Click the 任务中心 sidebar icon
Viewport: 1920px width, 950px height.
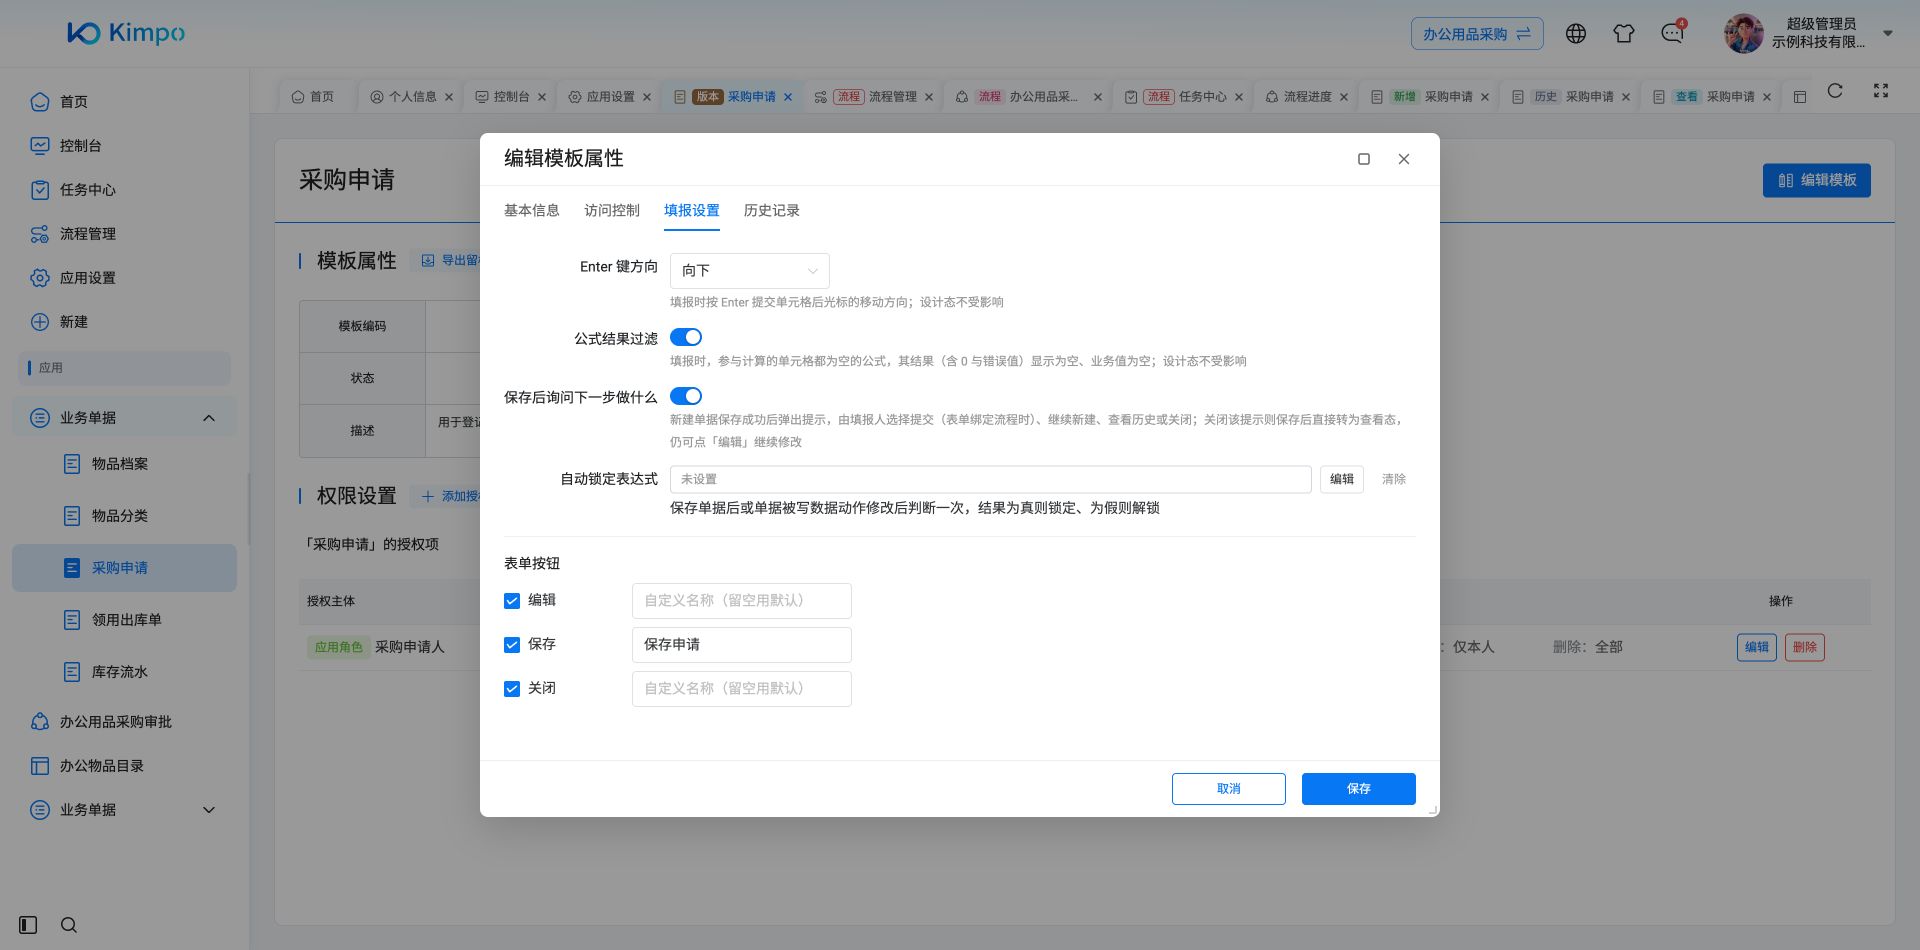[x=40, y=190]
